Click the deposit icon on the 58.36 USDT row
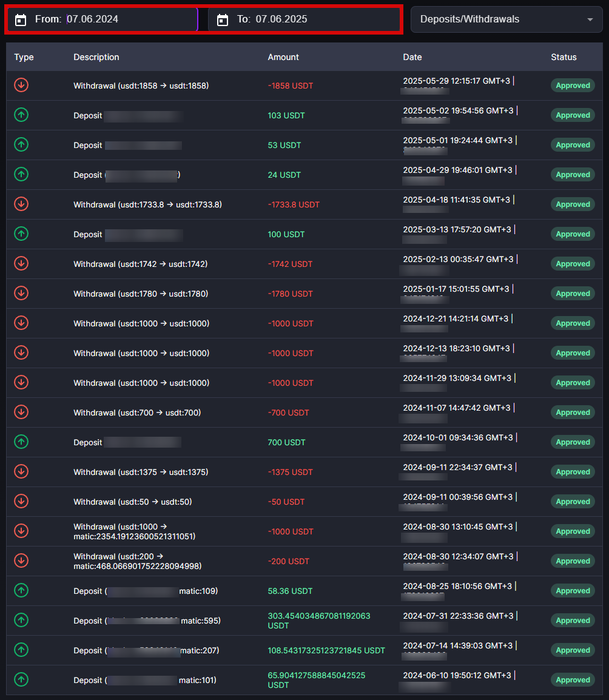 point(21,591)
